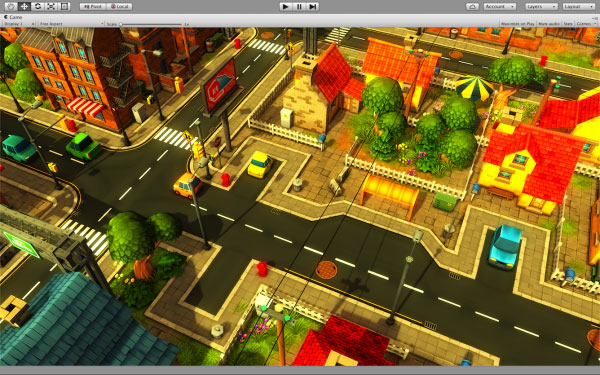Select the Hand tool
This screenshot has height=375, width=600.
(11, 7)
